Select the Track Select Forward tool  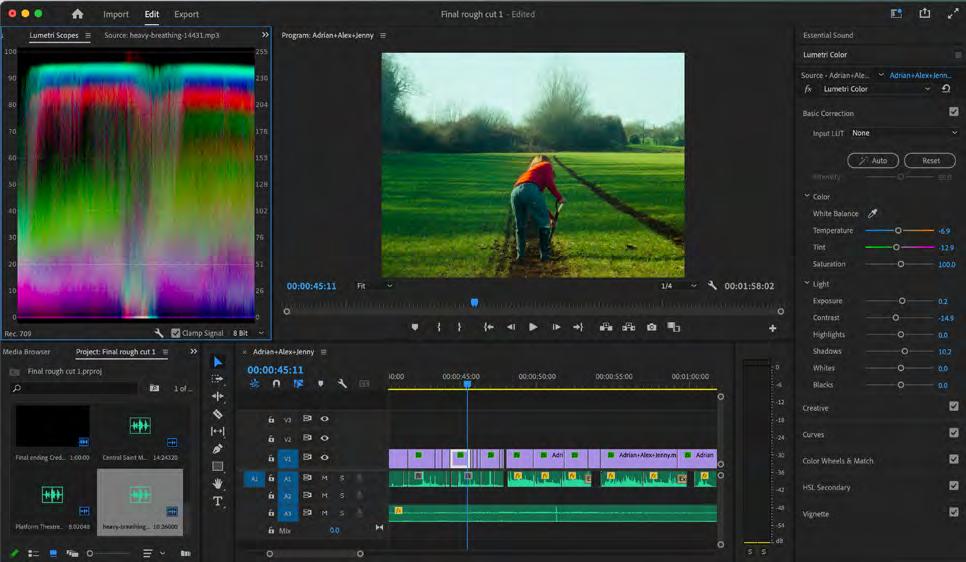[x=217, y=379]
